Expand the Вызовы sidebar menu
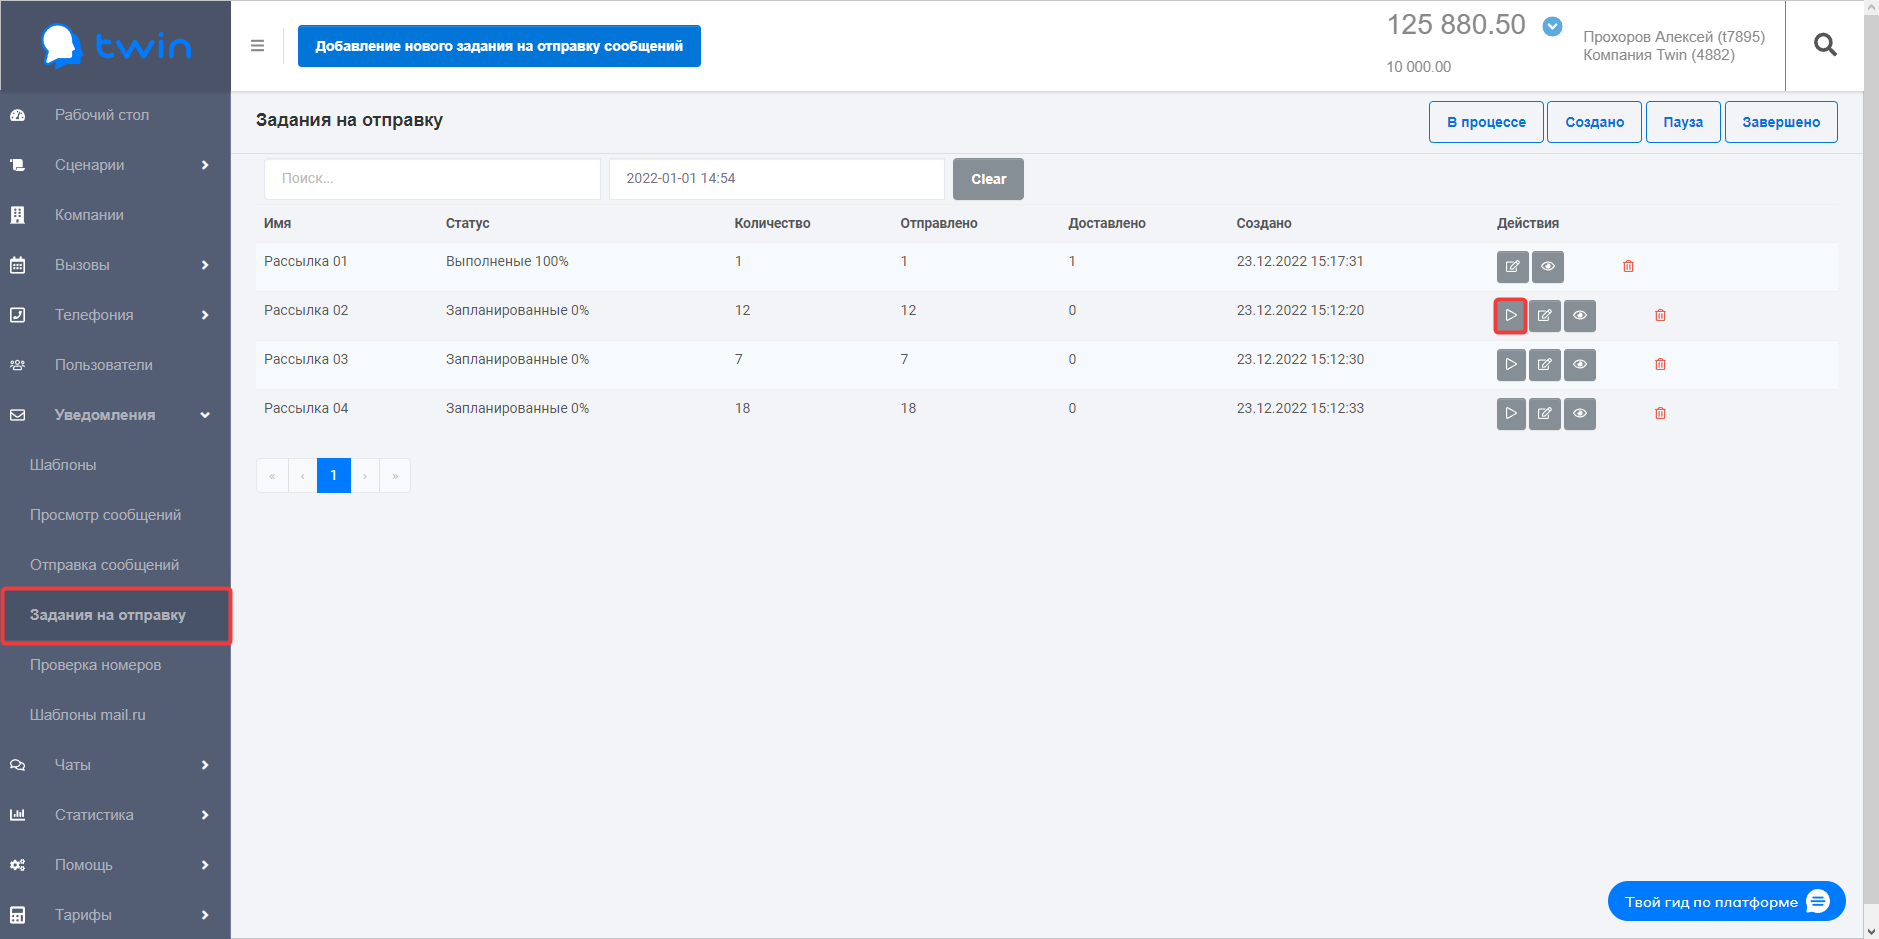 (x=115, y=265)
